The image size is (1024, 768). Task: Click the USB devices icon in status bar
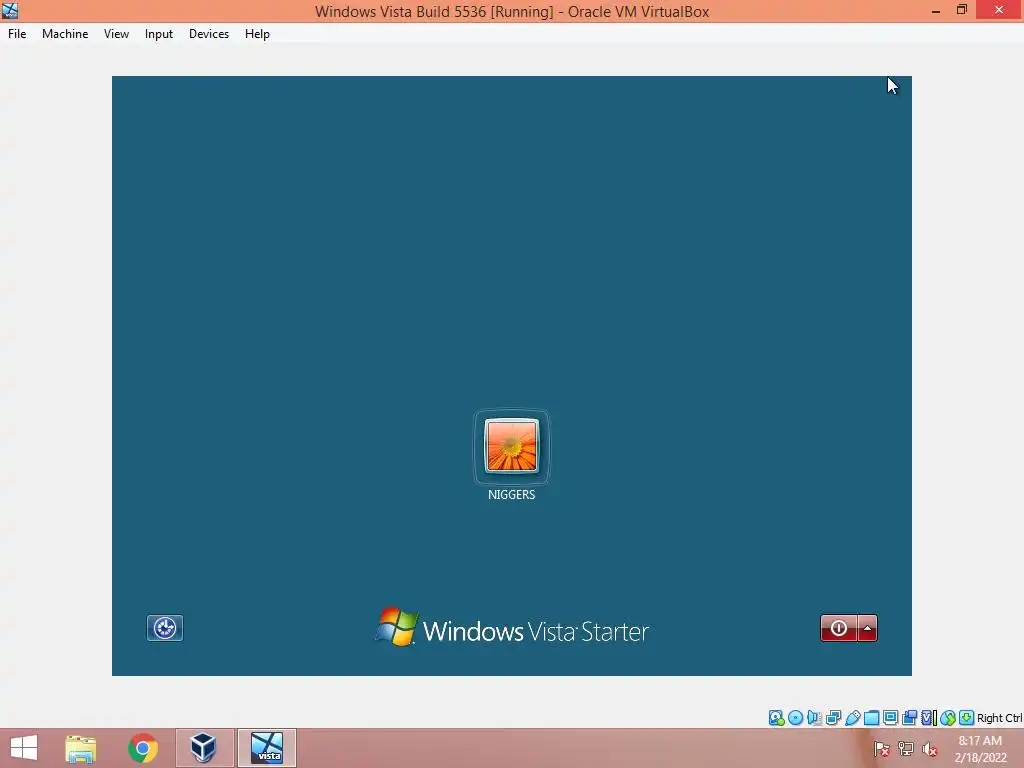coord(852,718)
